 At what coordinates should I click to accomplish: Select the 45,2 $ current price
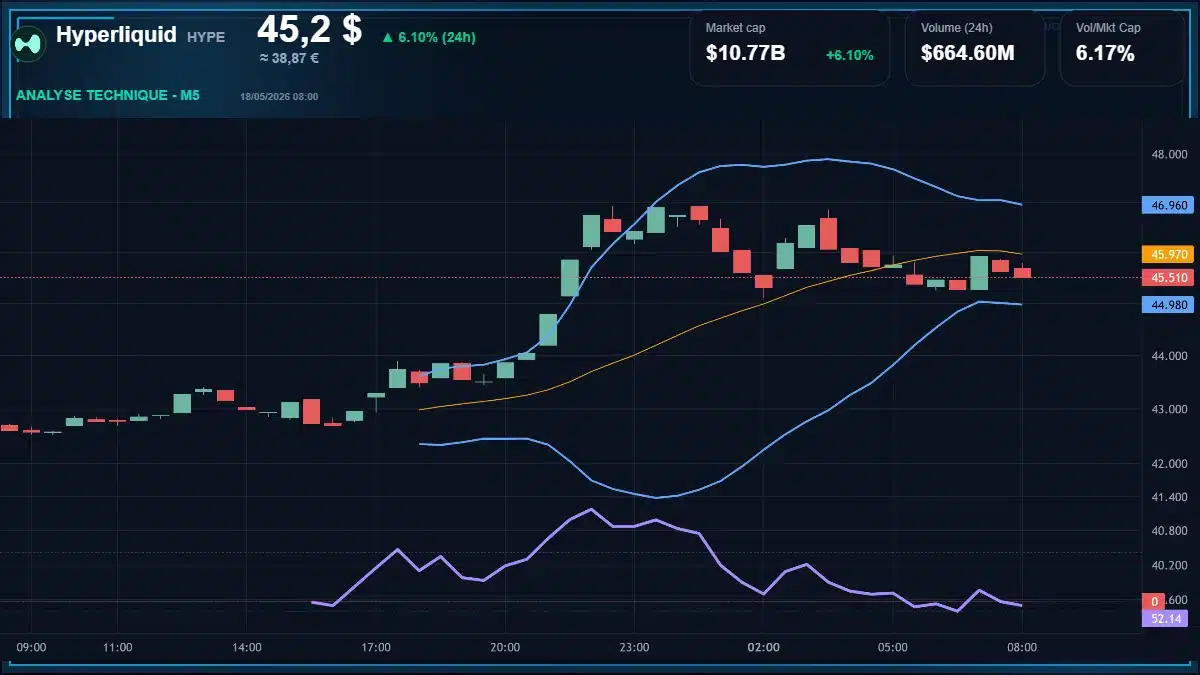(309, 29)
